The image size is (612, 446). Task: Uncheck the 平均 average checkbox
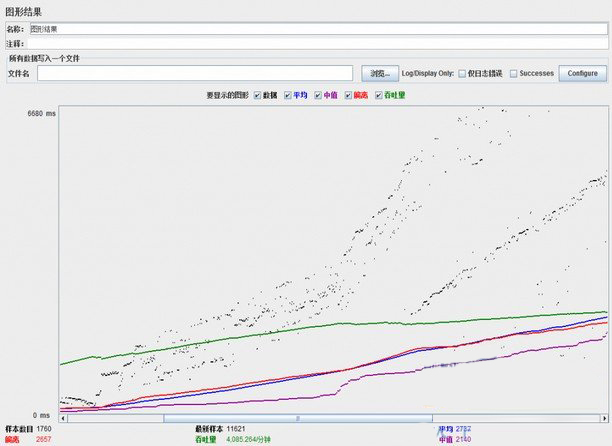(x=288, y=95)
